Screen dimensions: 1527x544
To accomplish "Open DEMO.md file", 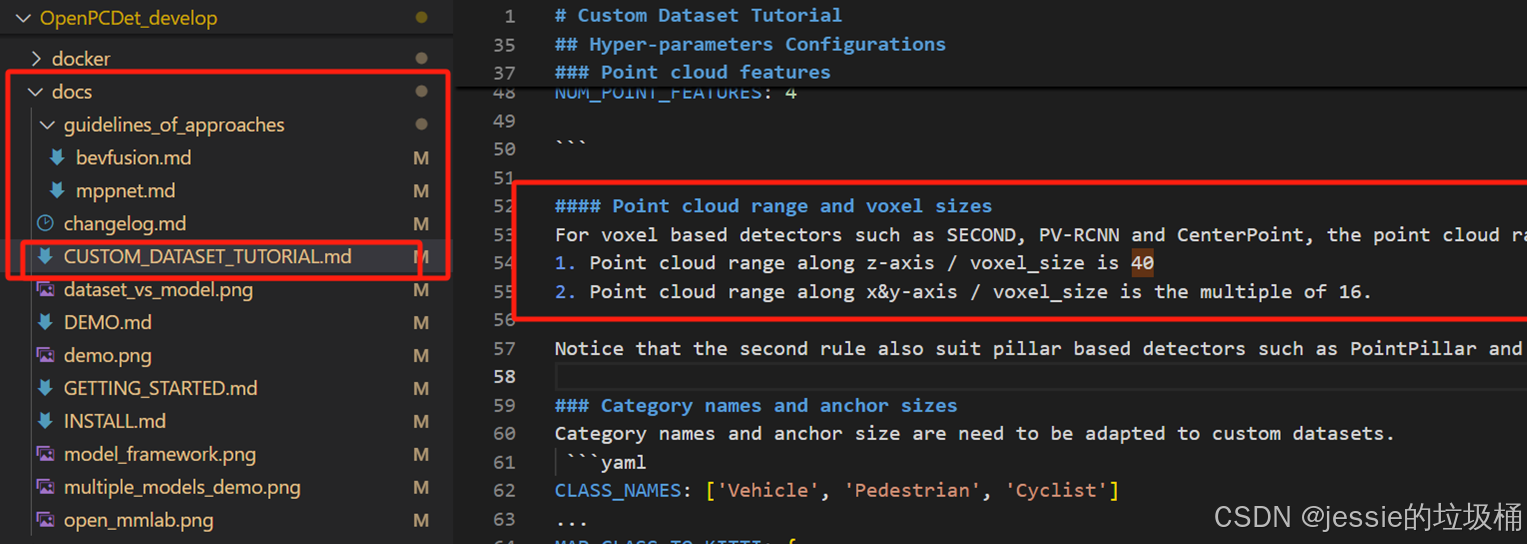I will coord(108,323).
